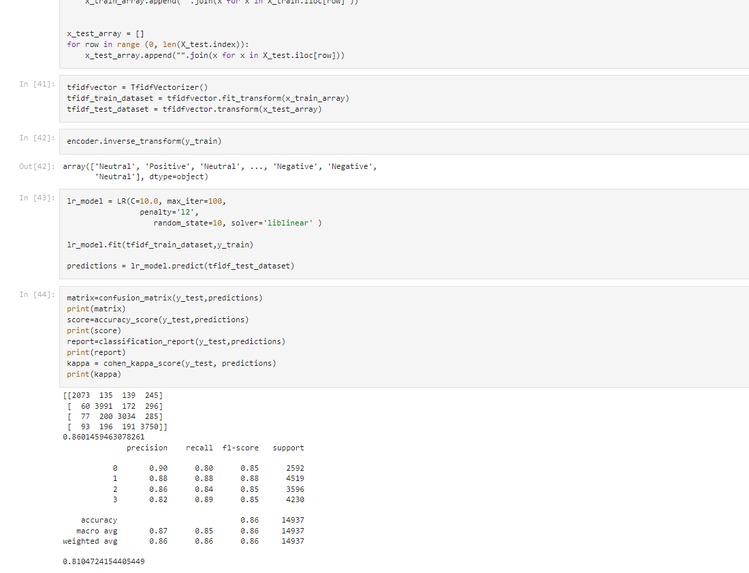Click the matrix=confusion_matrix line

(x=165, y=298)
